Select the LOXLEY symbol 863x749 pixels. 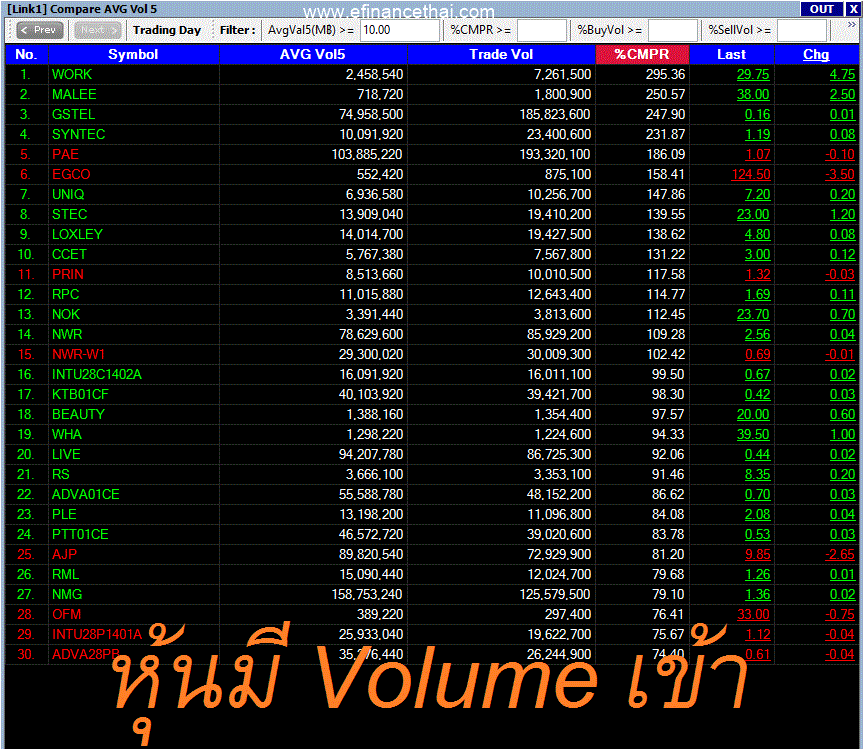[78, 234]
